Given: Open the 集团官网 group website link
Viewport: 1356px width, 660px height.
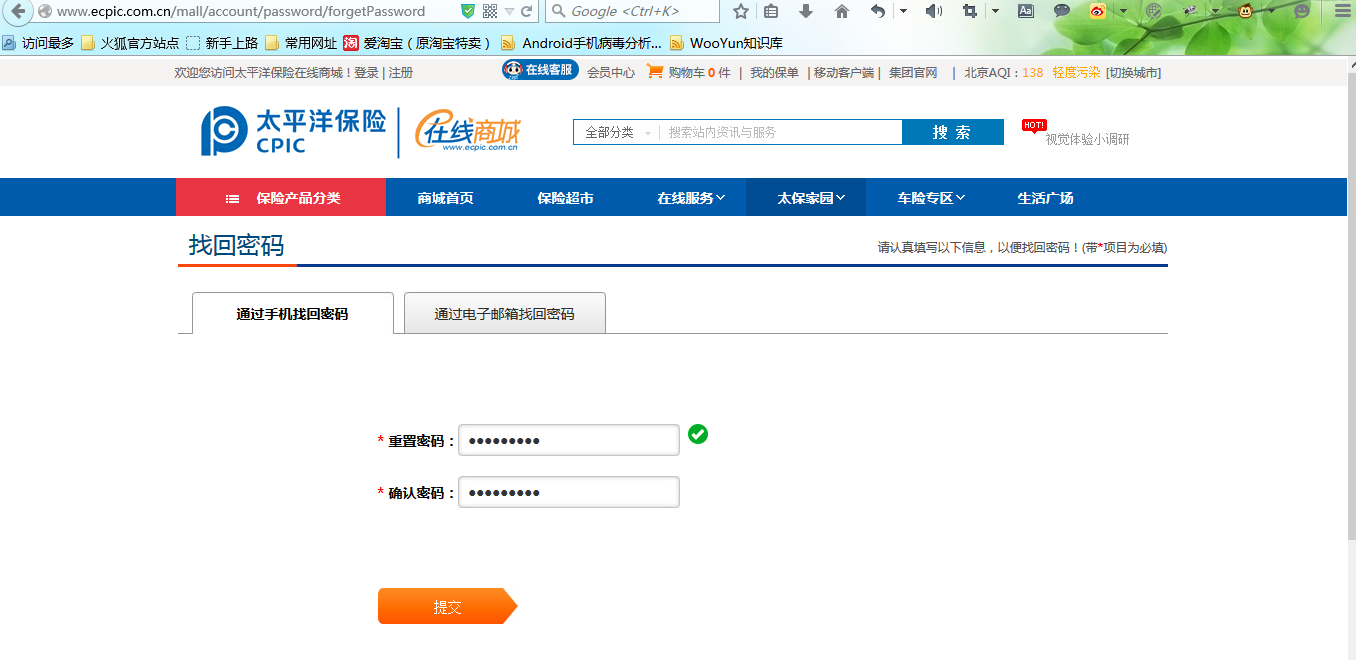Looking at the screenshot, I should pyautogui.click(x=913, y=72).
